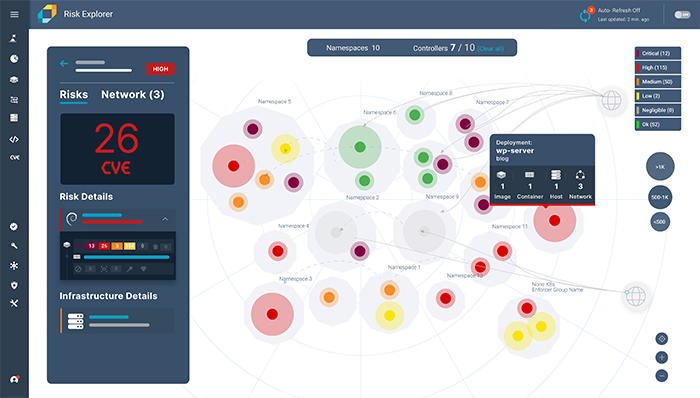Select the large red node in Namespace 3

[272, 314]
